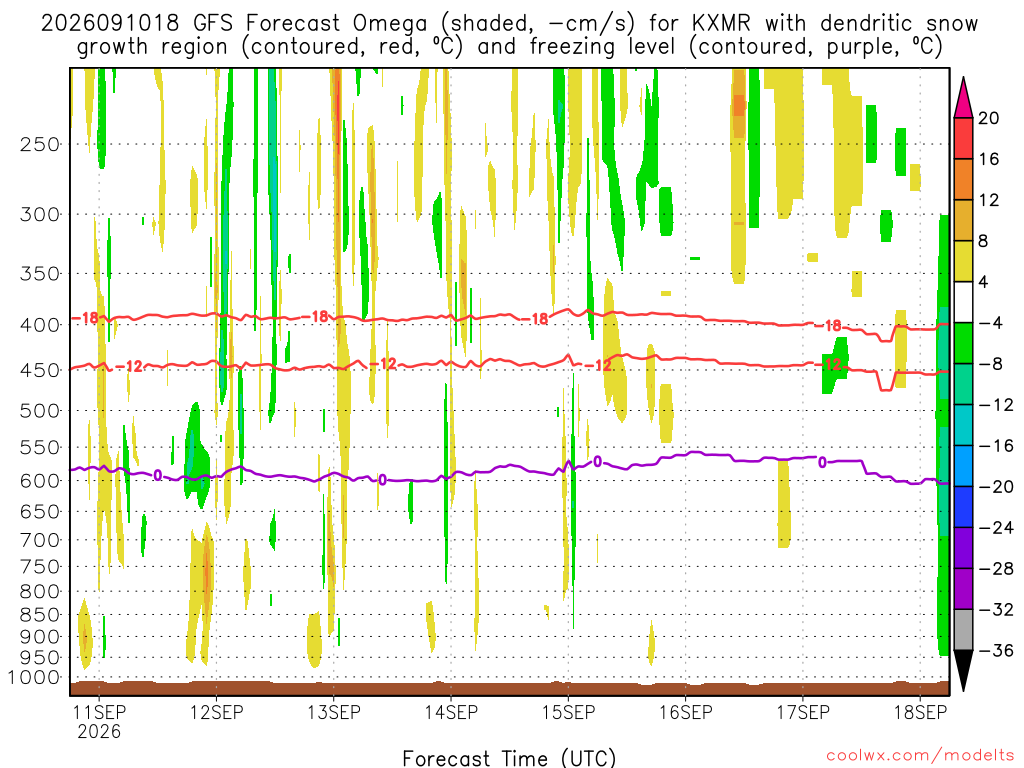The width and height of the screenshot is (1024, 768).
Task: Click the 16SEP time axis label
Action: (686, 712)
